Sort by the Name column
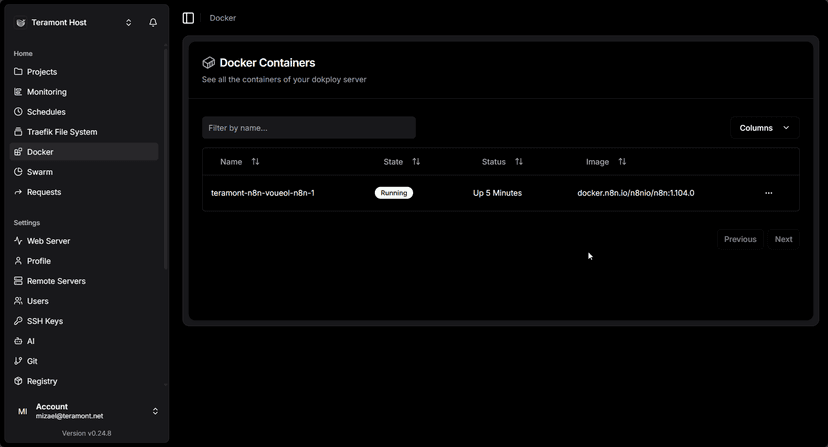The image size is (828, 447). click(240, 162)
